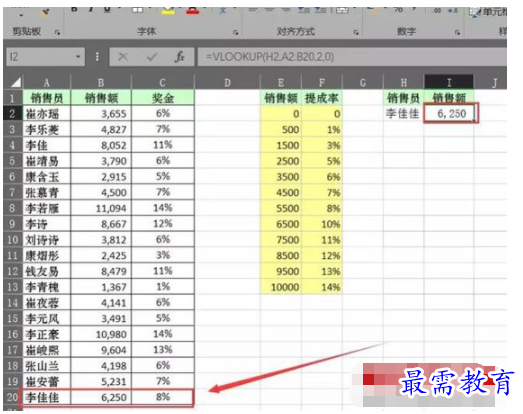Image resolution: width=523 pixels, height=414 pixels.
Task: Click the red font color icon
Action: tap(192, 10)
